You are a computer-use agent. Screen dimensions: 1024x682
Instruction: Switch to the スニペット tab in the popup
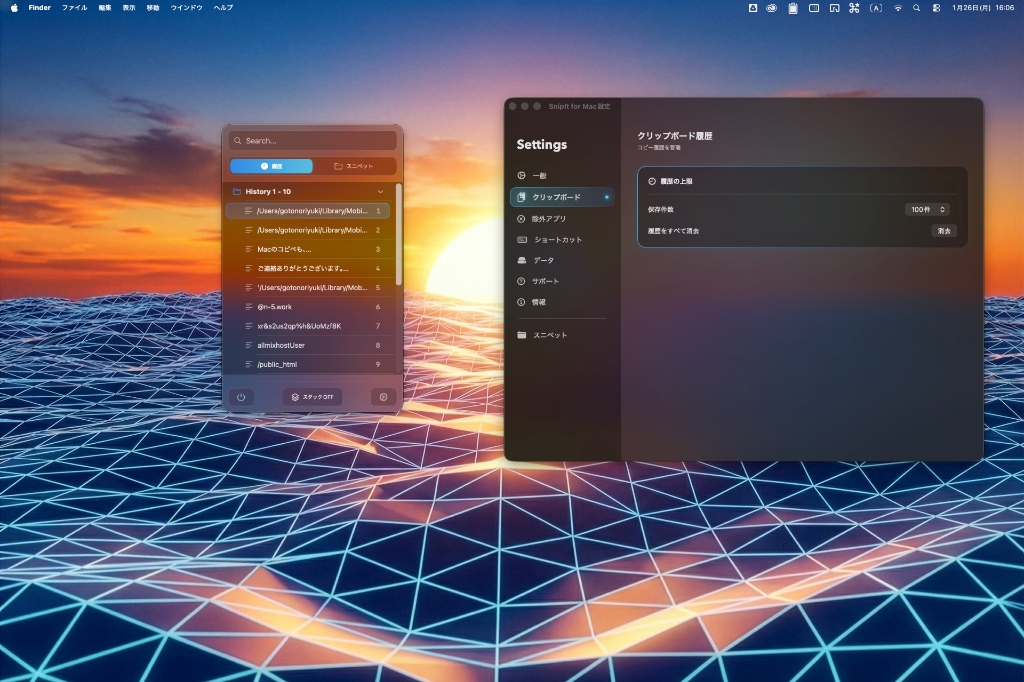coord(356,165)
